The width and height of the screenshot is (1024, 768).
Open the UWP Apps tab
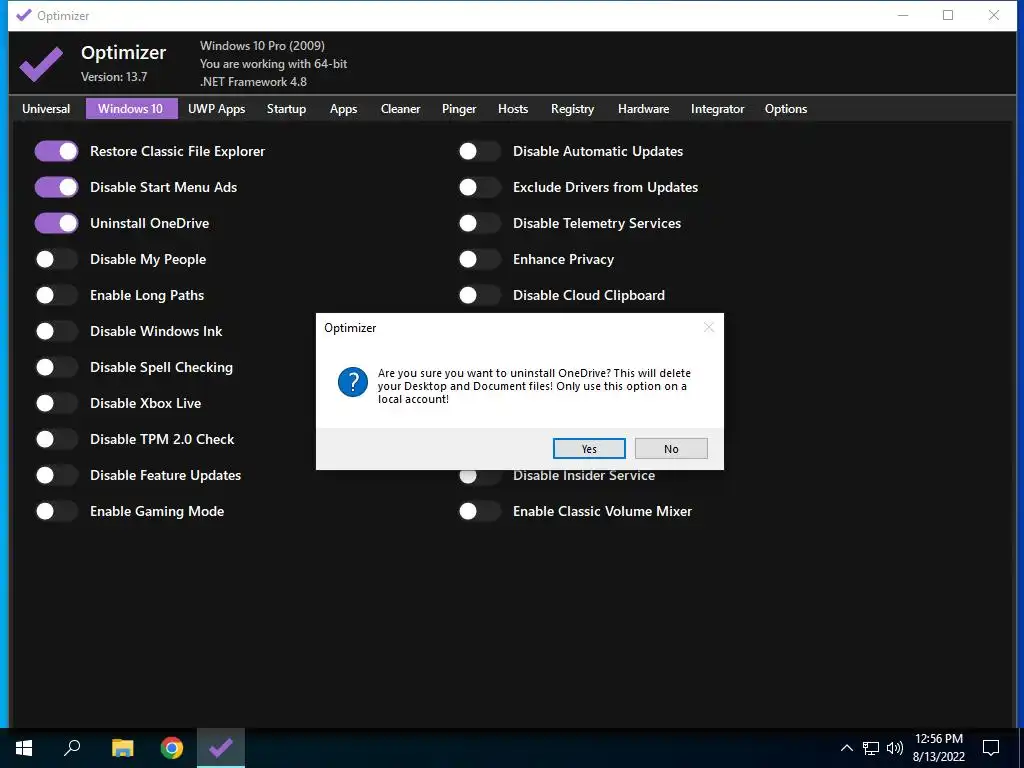(217, 109)
